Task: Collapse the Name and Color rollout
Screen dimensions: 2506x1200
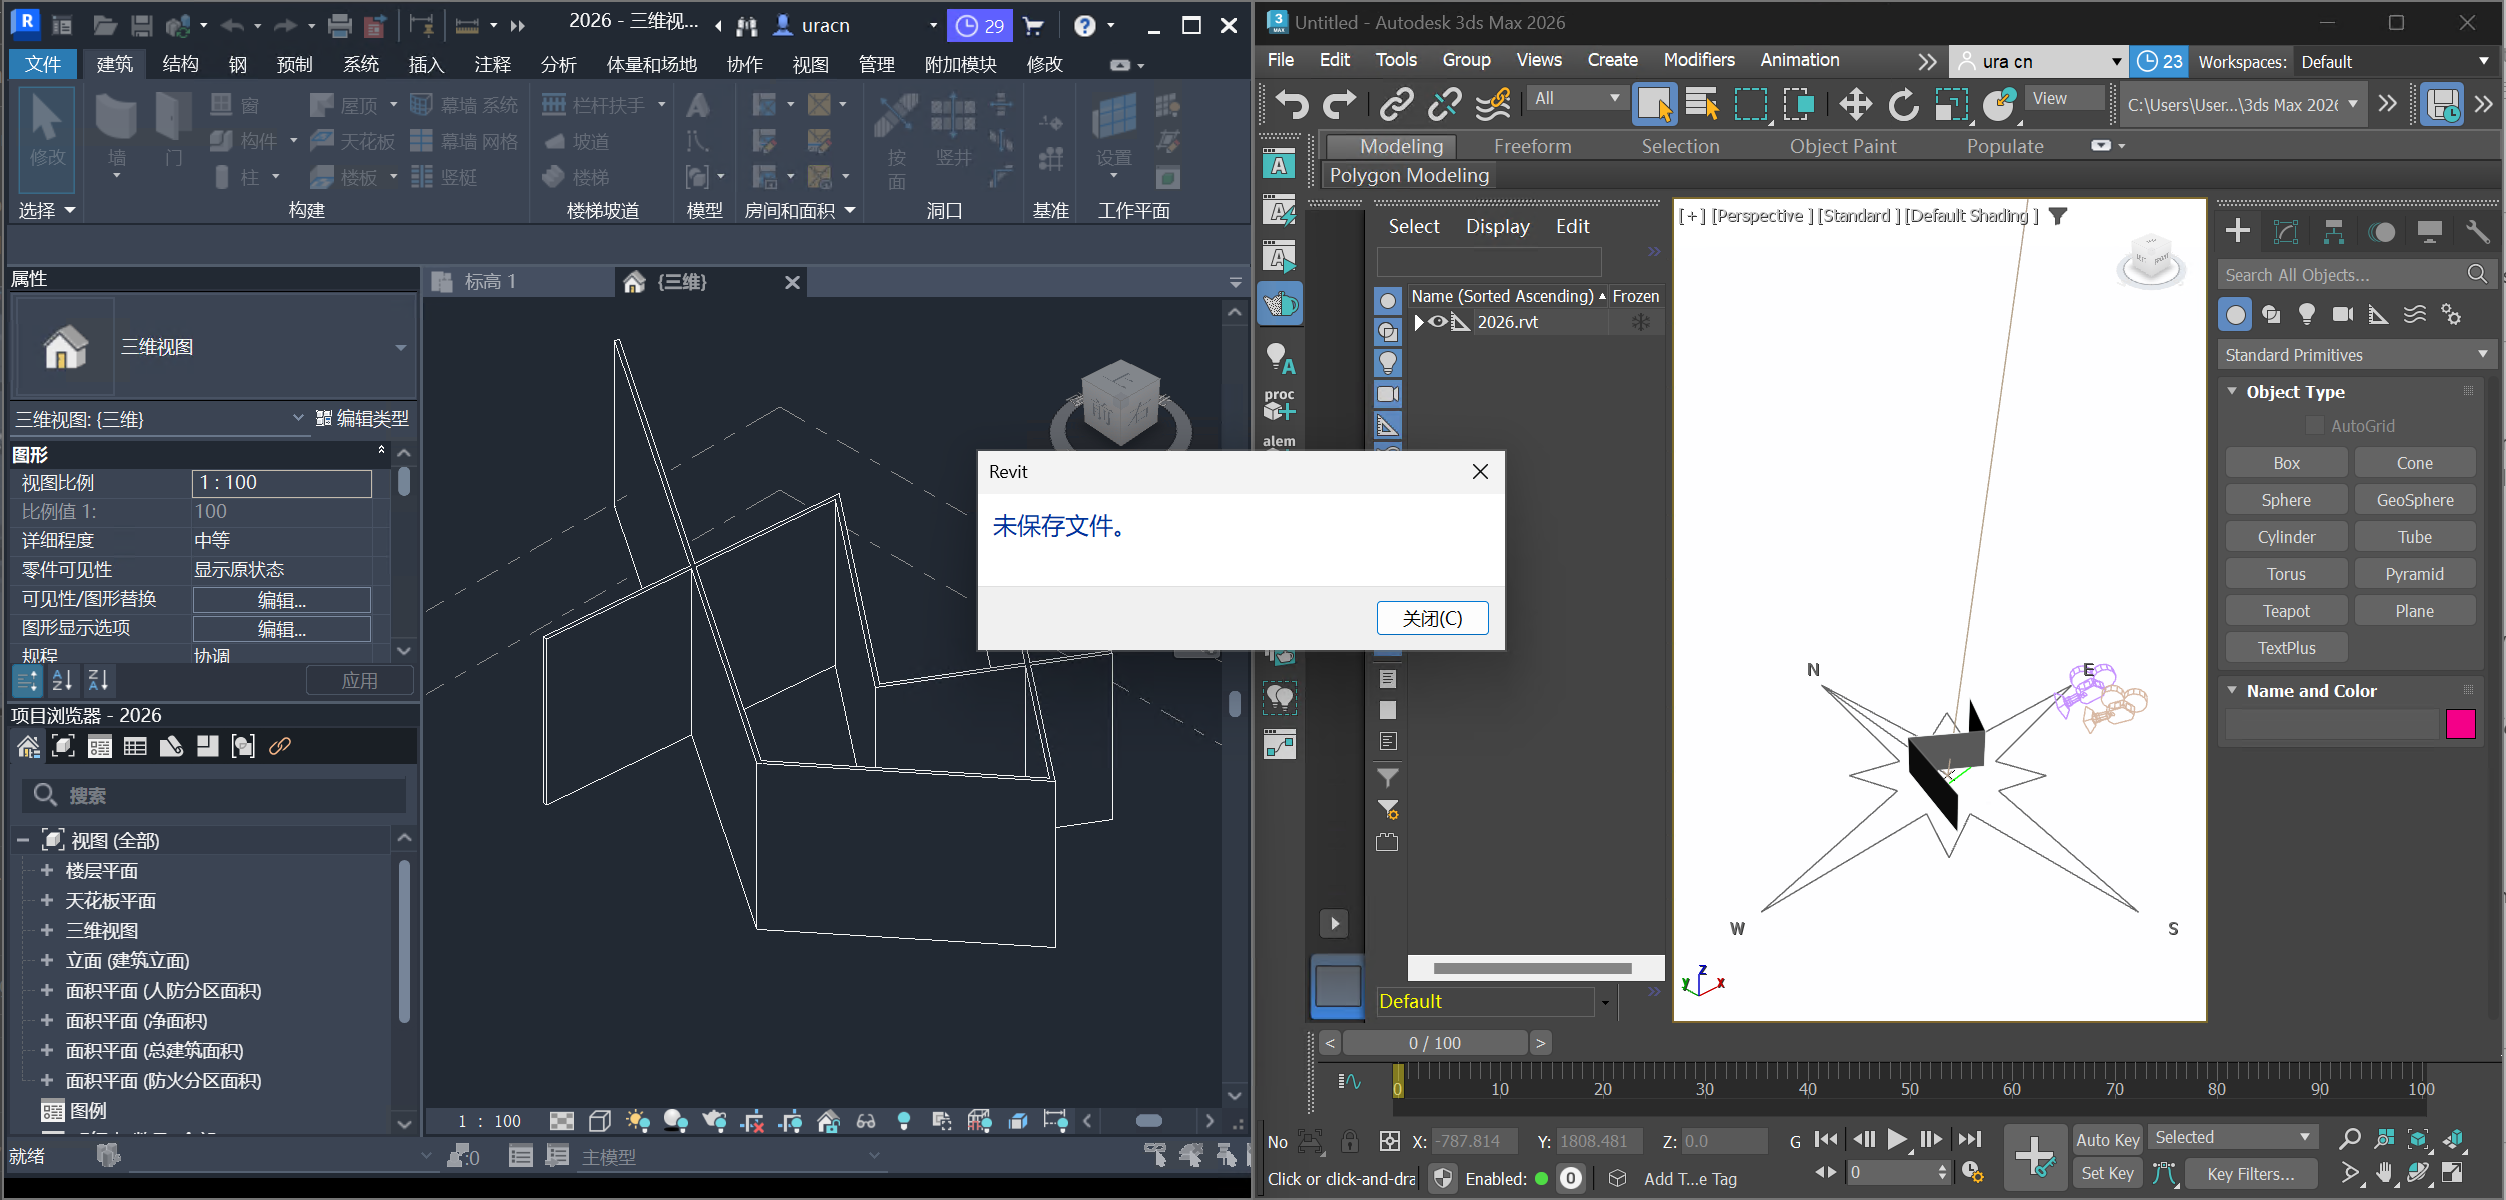Action: coord(2232,690)
